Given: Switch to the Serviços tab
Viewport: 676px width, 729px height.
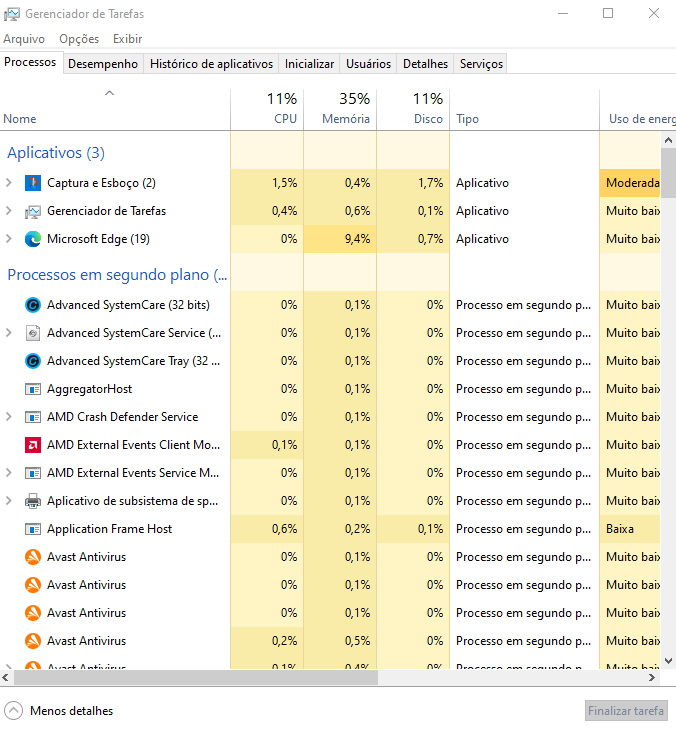Looking at the screenshot, I should pos(481,64).
